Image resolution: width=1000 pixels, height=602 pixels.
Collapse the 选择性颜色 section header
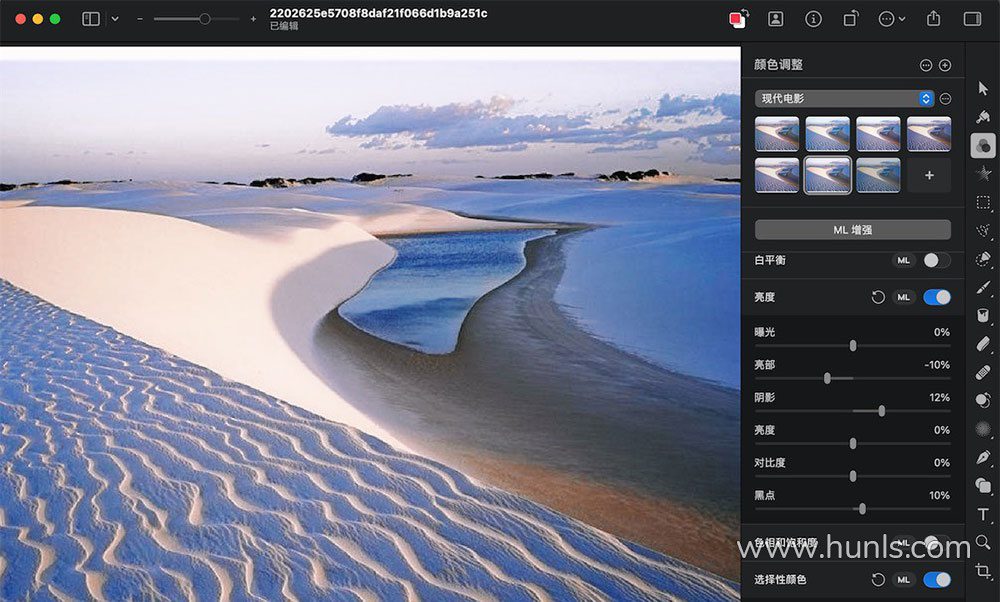[x=780, y=580]
